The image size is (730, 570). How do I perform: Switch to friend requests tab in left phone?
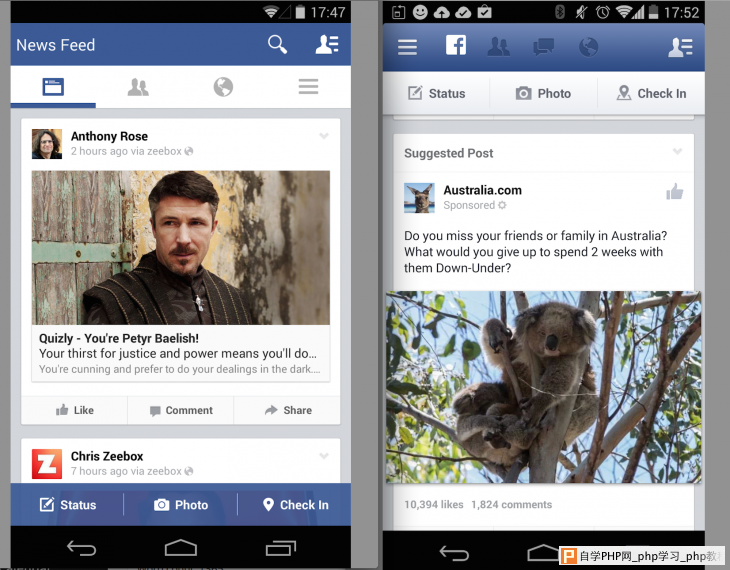pos(138,87)
